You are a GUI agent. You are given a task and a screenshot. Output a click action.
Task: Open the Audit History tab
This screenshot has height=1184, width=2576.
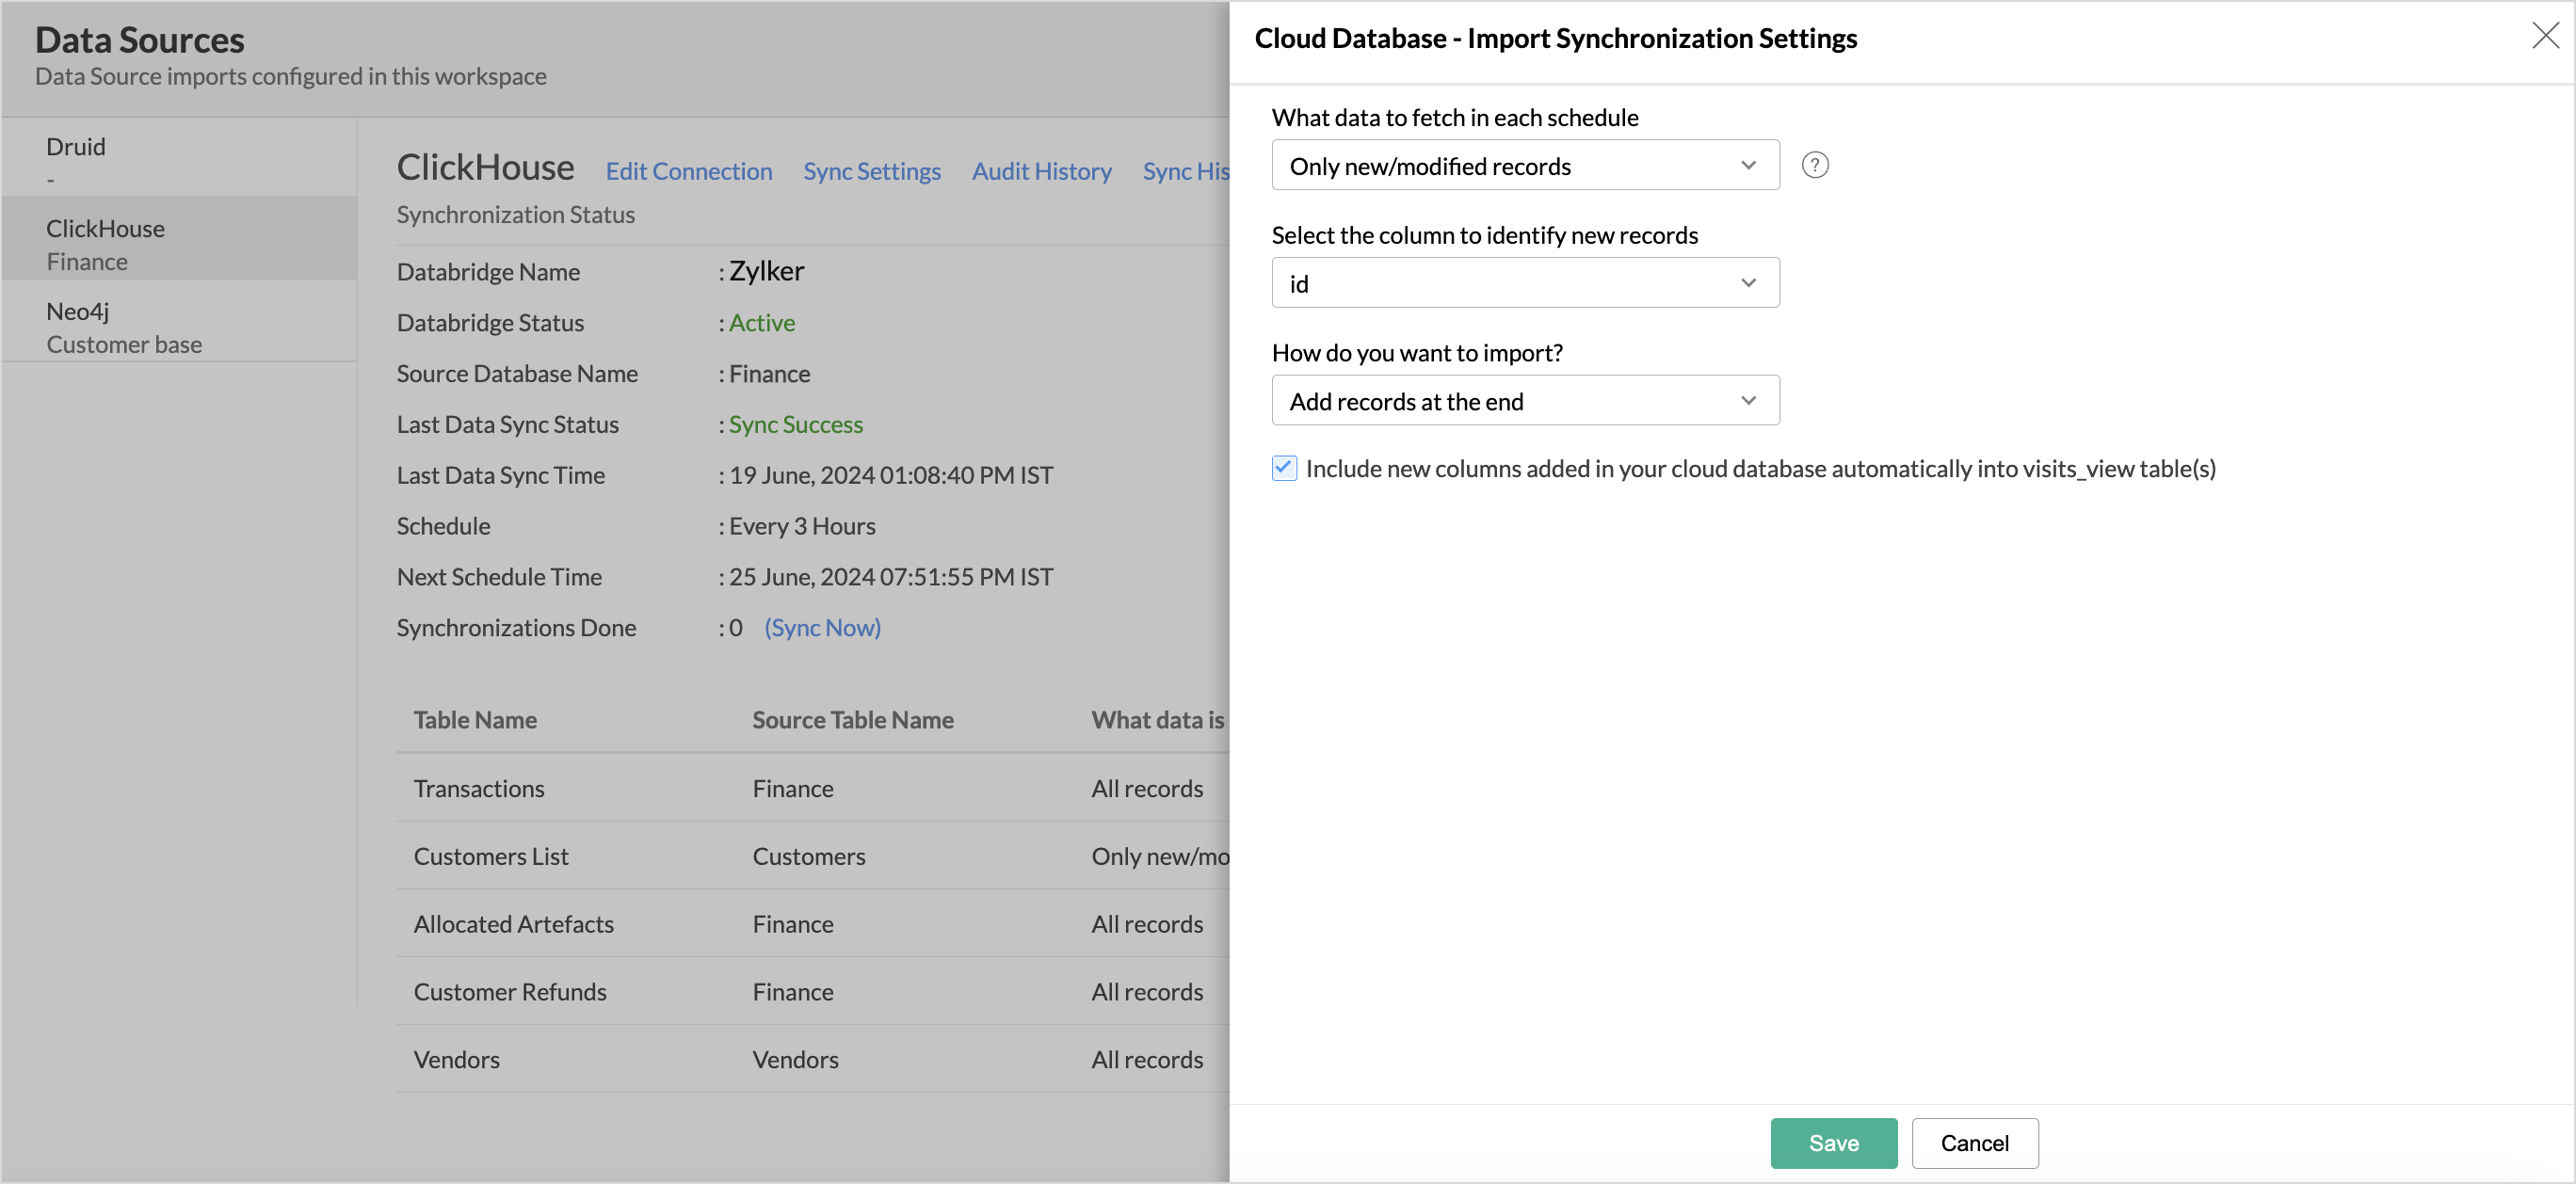(x=1041, y=171)
